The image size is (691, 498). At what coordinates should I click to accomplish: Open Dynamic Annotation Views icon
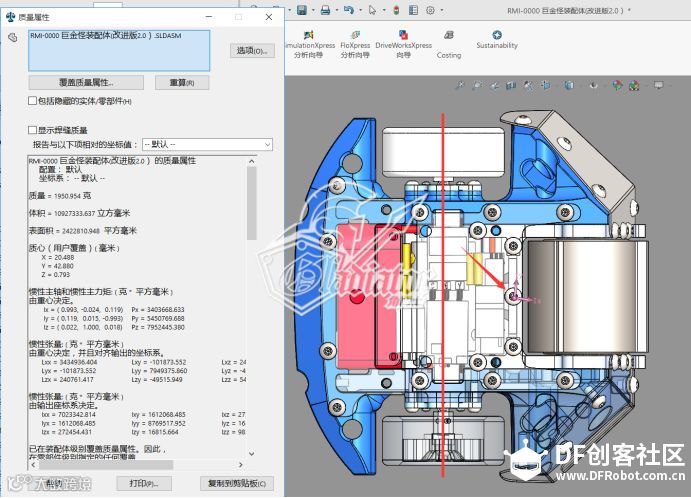(528, 85)
